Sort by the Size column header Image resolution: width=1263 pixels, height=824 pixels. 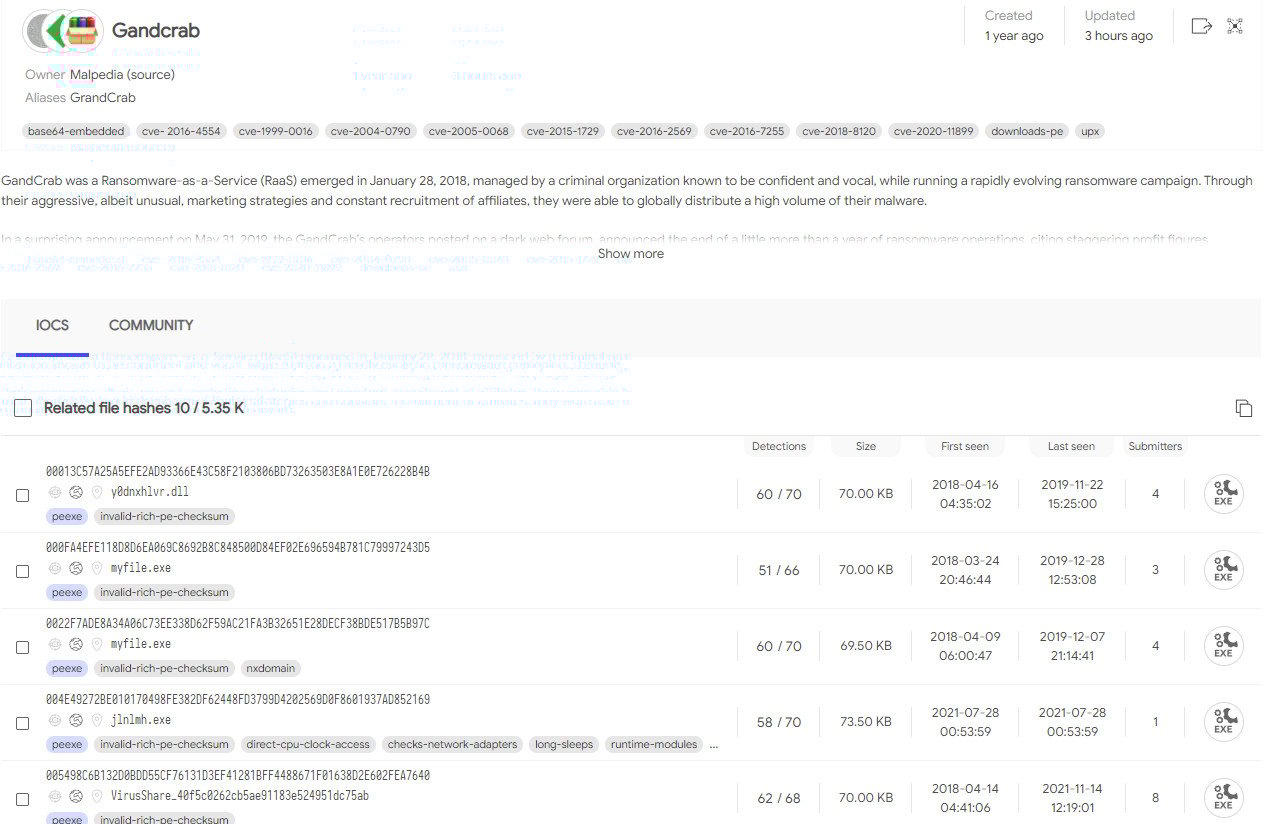tap(866, 446)
